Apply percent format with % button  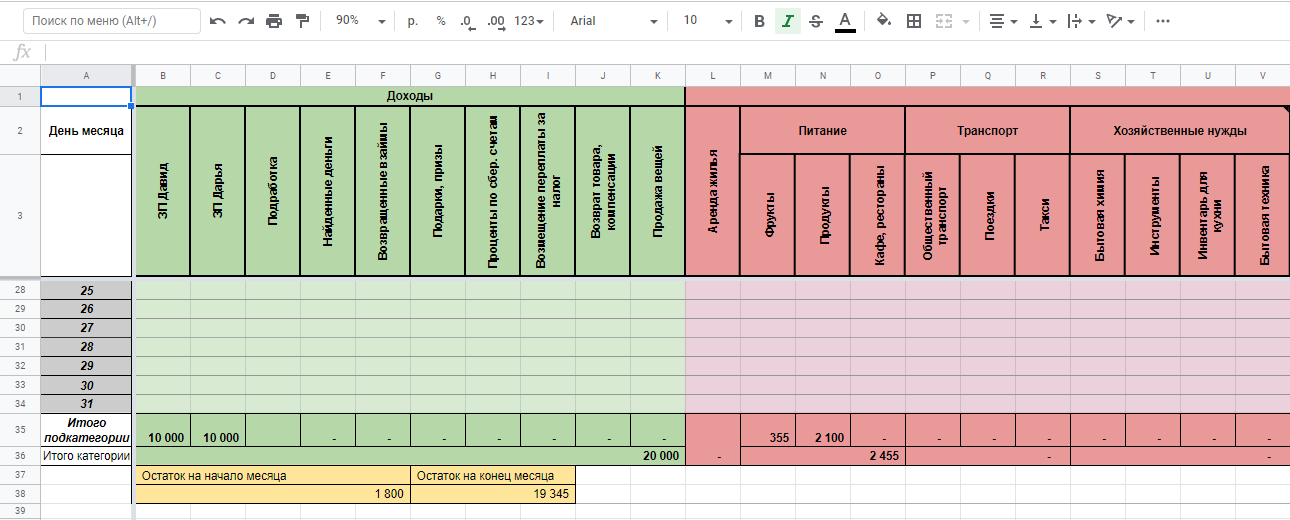pos(441,21)
